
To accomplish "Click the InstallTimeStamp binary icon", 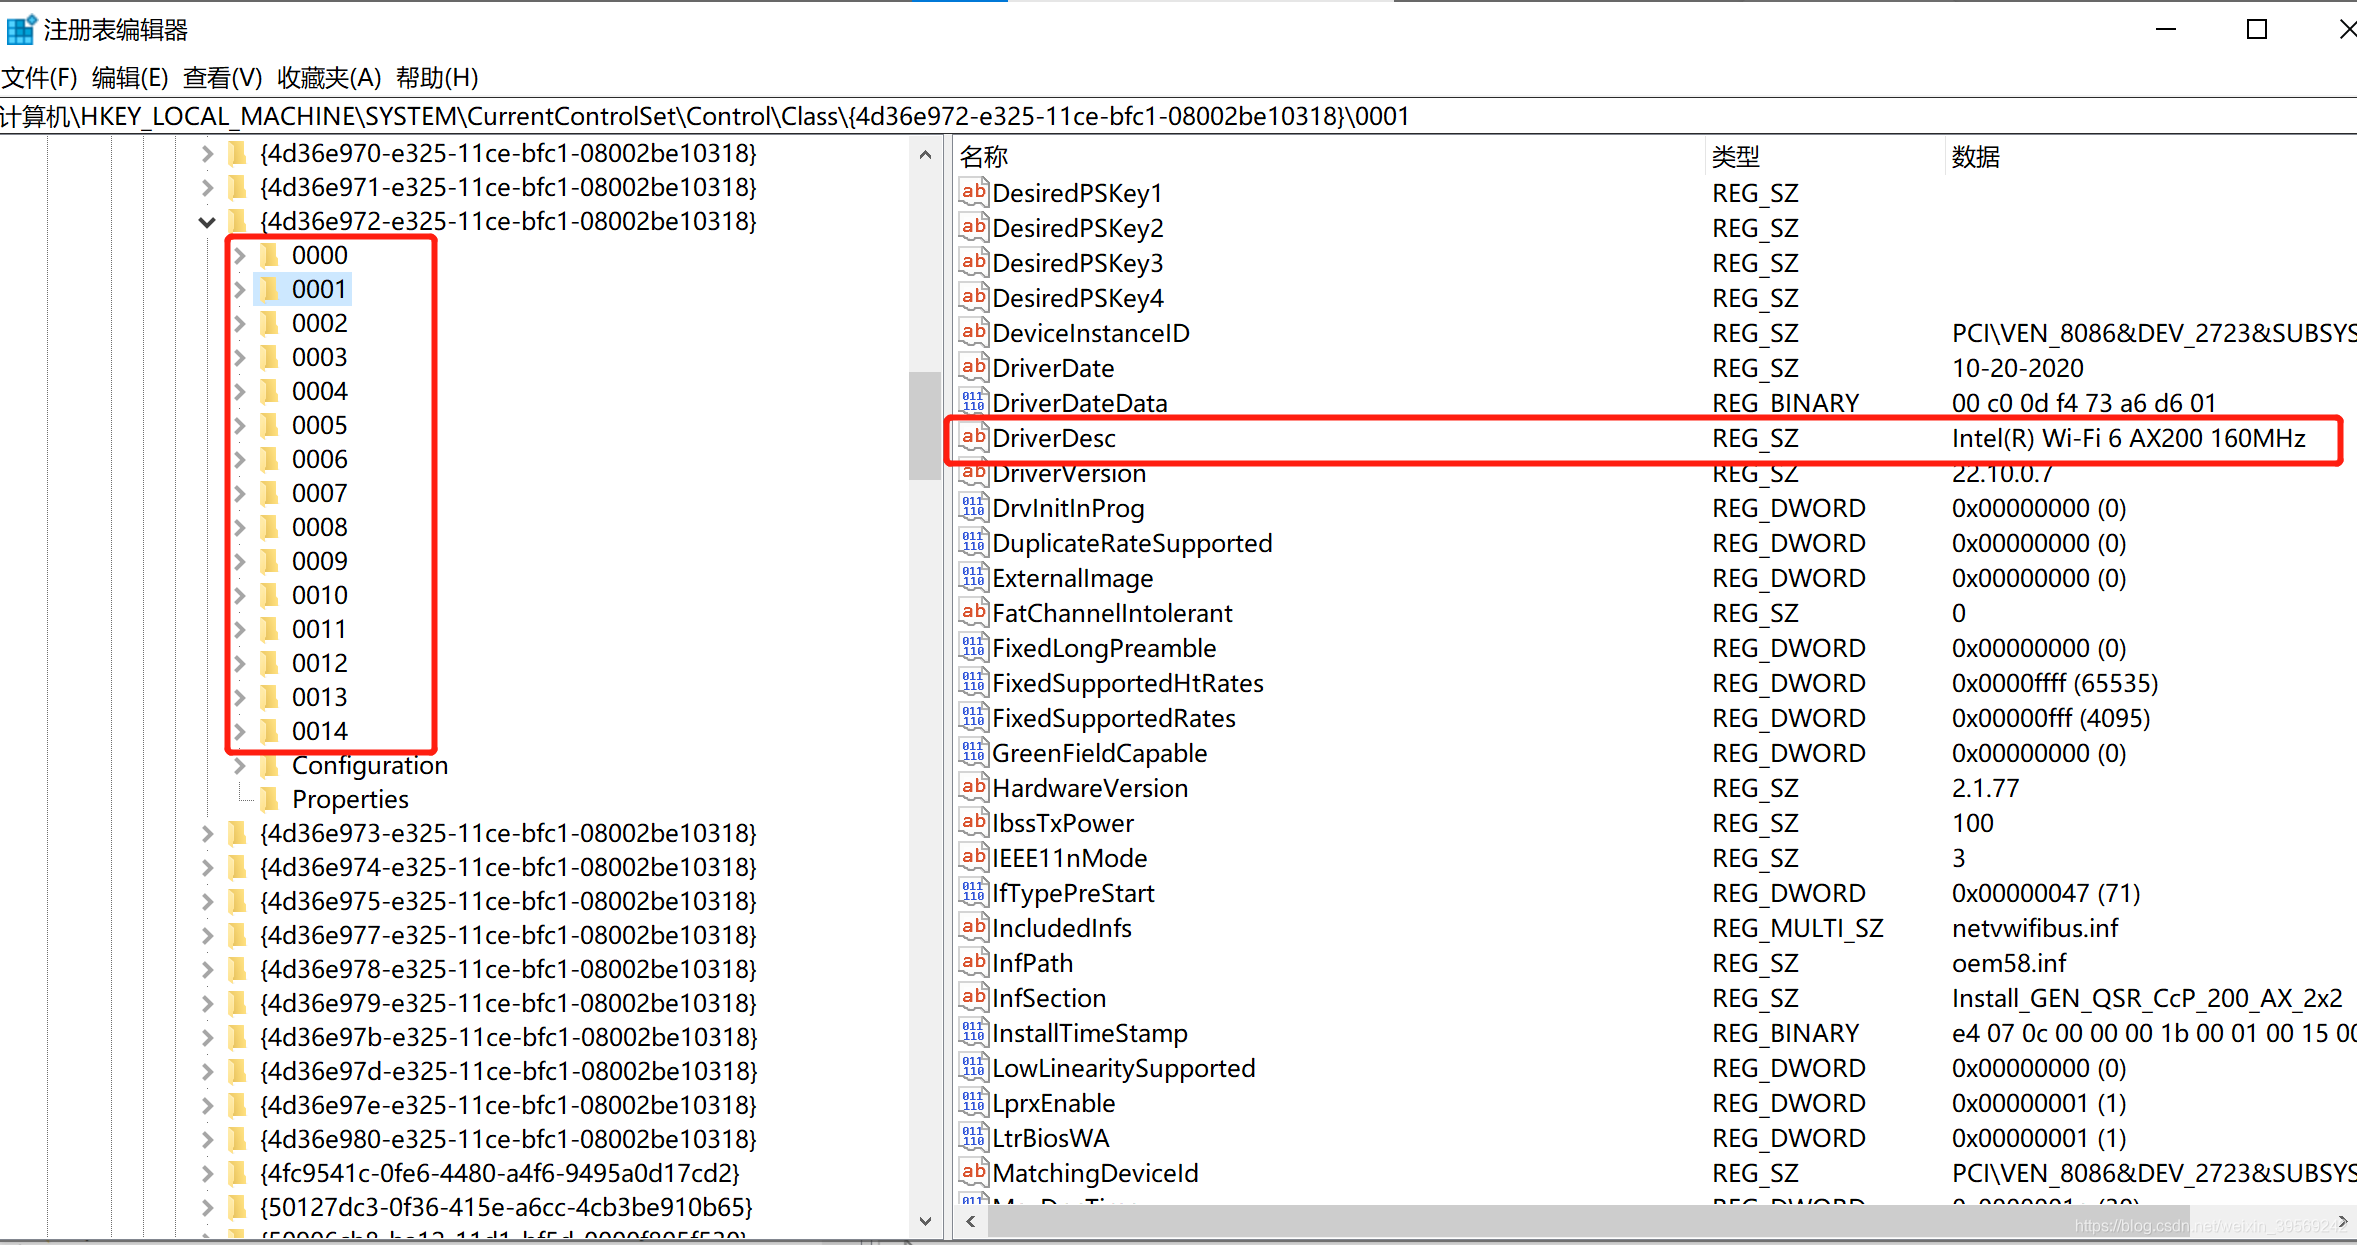I will (x=973, y=1033).
